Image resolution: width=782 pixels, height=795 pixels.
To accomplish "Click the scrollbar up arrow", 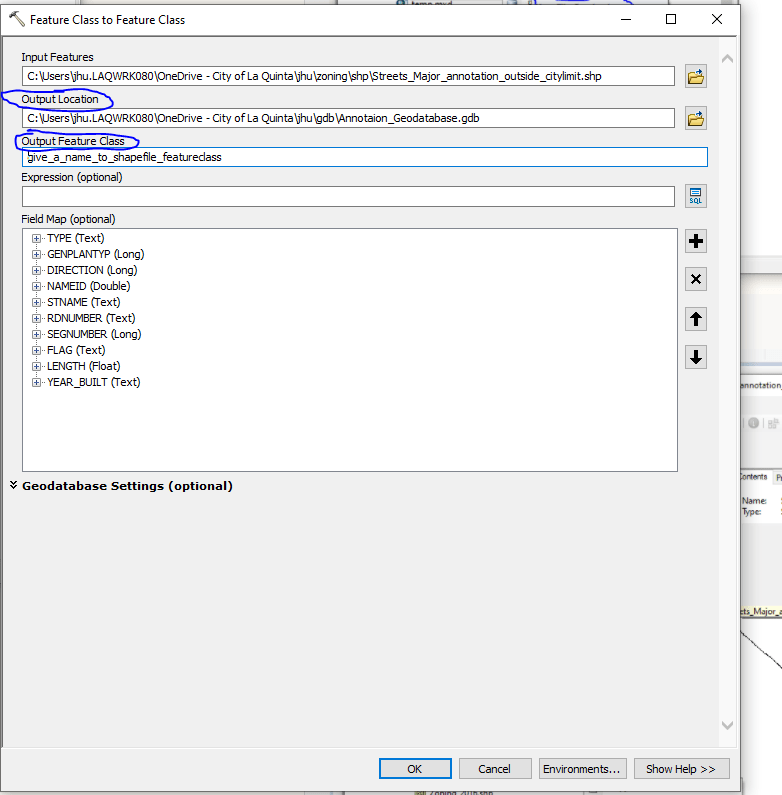I will [x=727, y=59].
